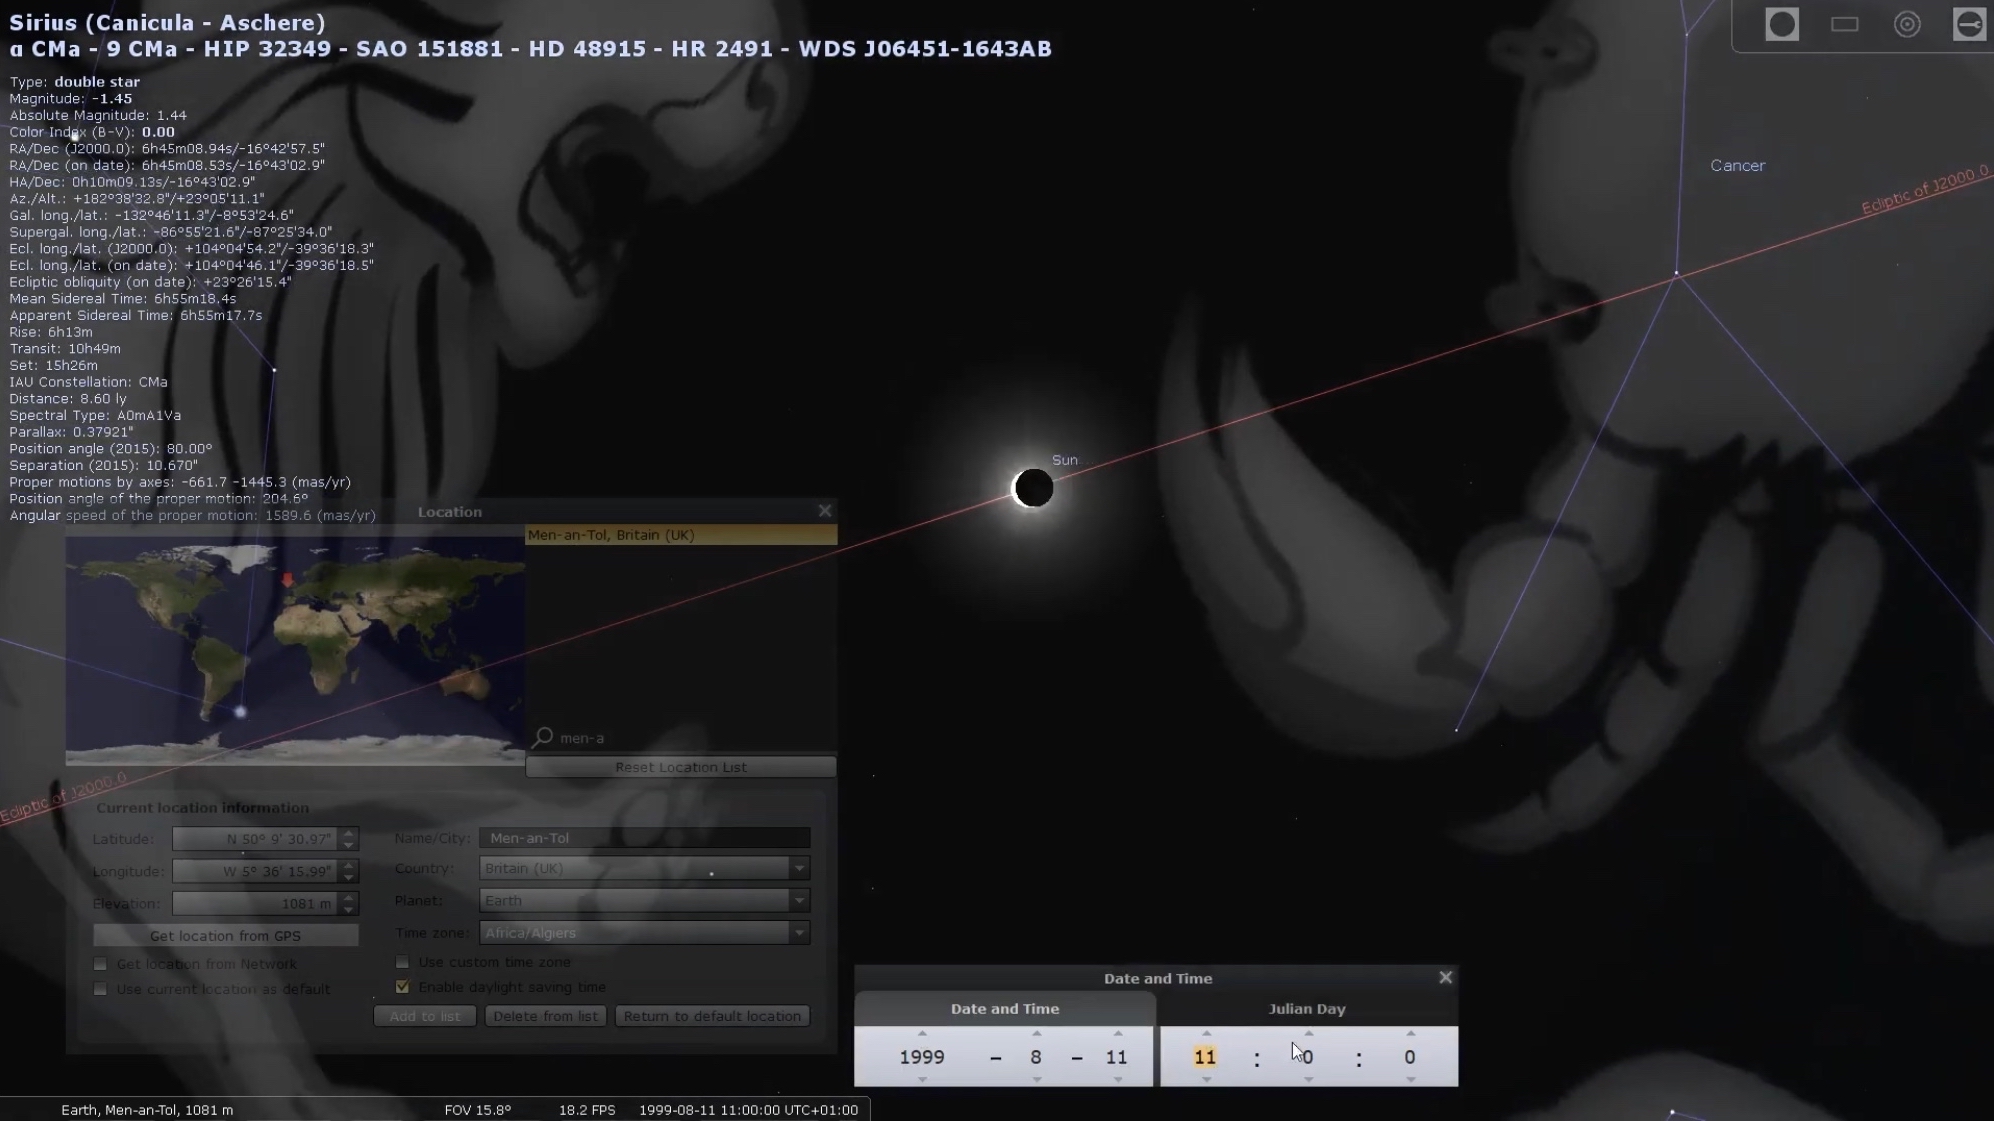
Task: Select the Date and Time tab
Action: (x=1004, y=1009)
